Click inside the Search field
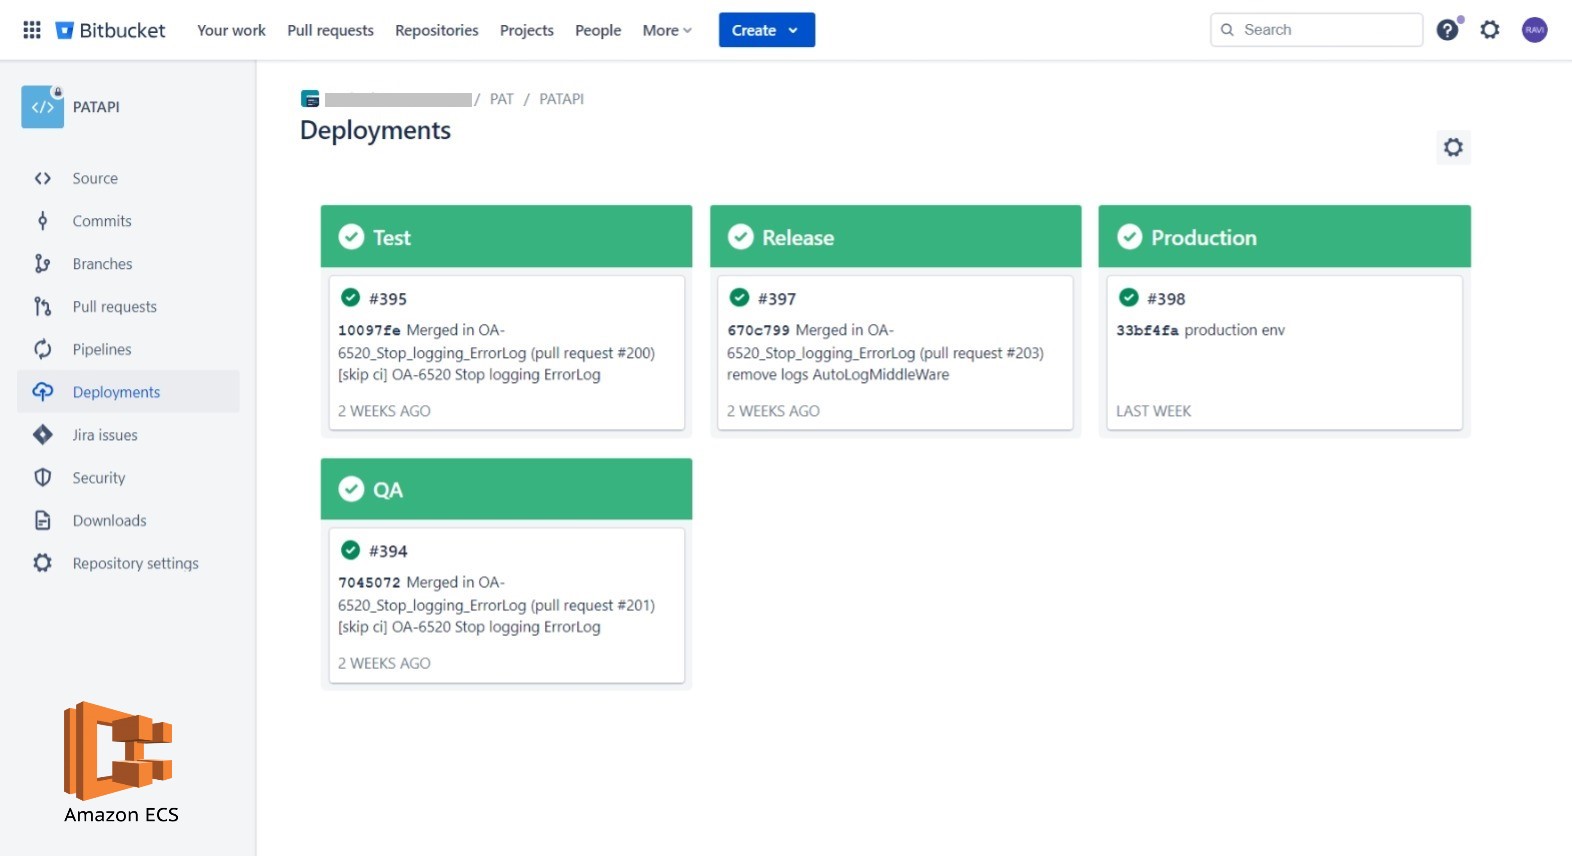1572x856 pixels. [1326, 30]
